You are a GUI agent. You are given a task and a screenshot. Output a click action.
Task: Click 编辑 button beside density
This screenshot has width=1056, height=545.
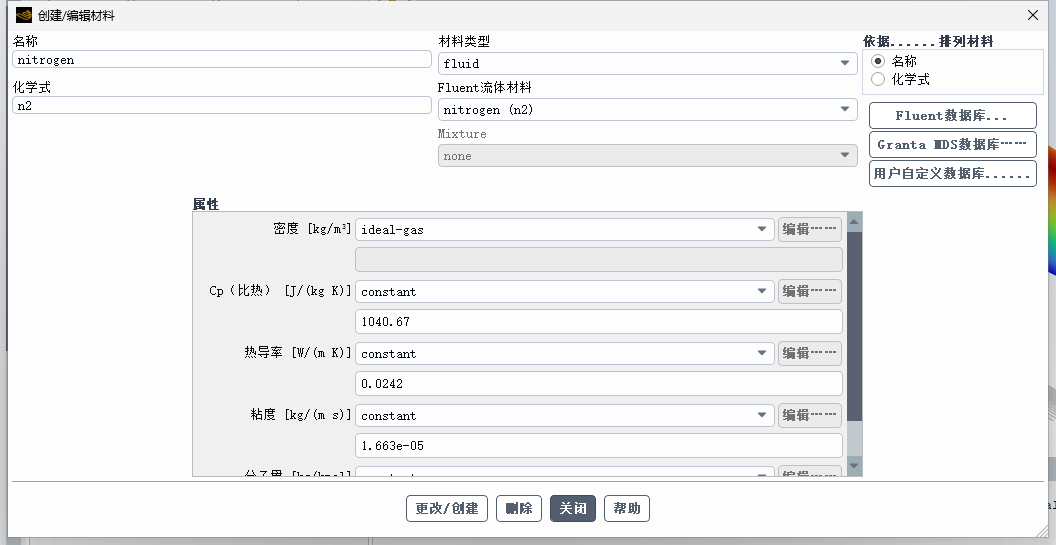[810, 229]
